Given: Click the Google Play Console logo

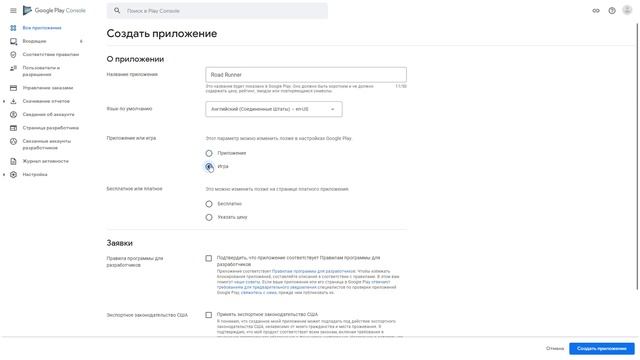Looking at the screenshot, I should point(54,11).
